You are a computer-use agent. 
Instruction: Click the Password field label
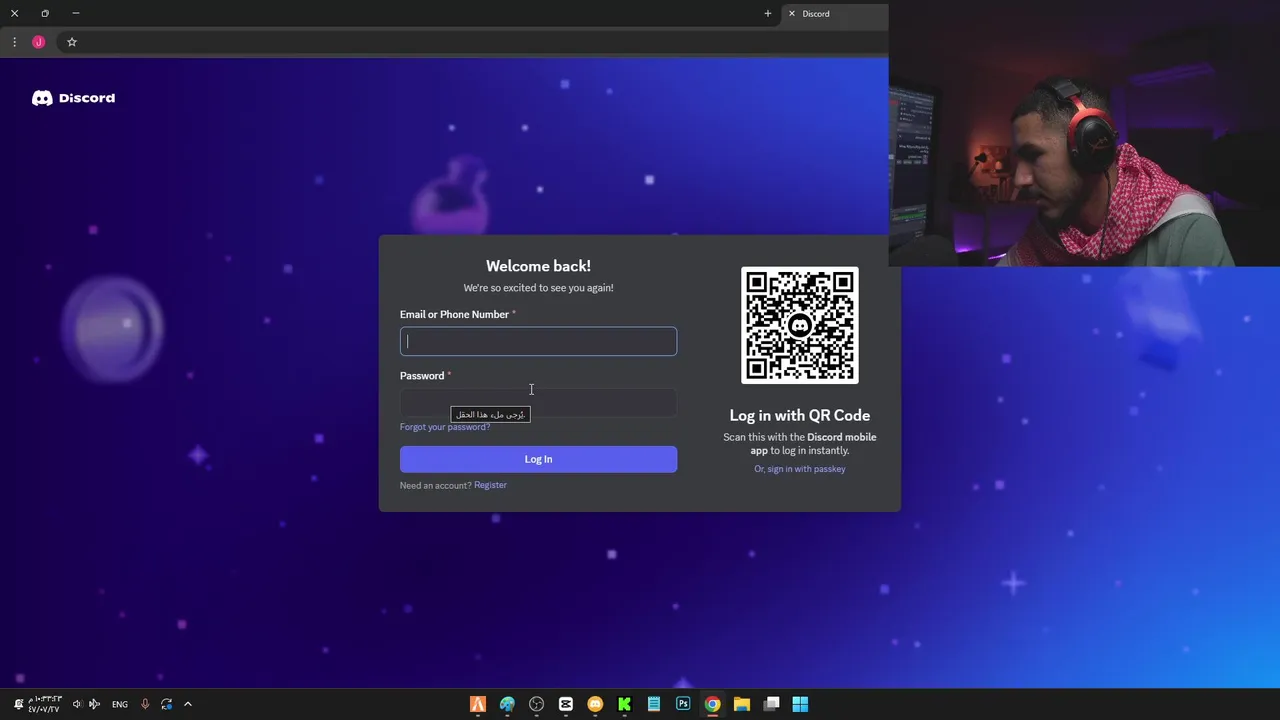[x=422, y=376]
